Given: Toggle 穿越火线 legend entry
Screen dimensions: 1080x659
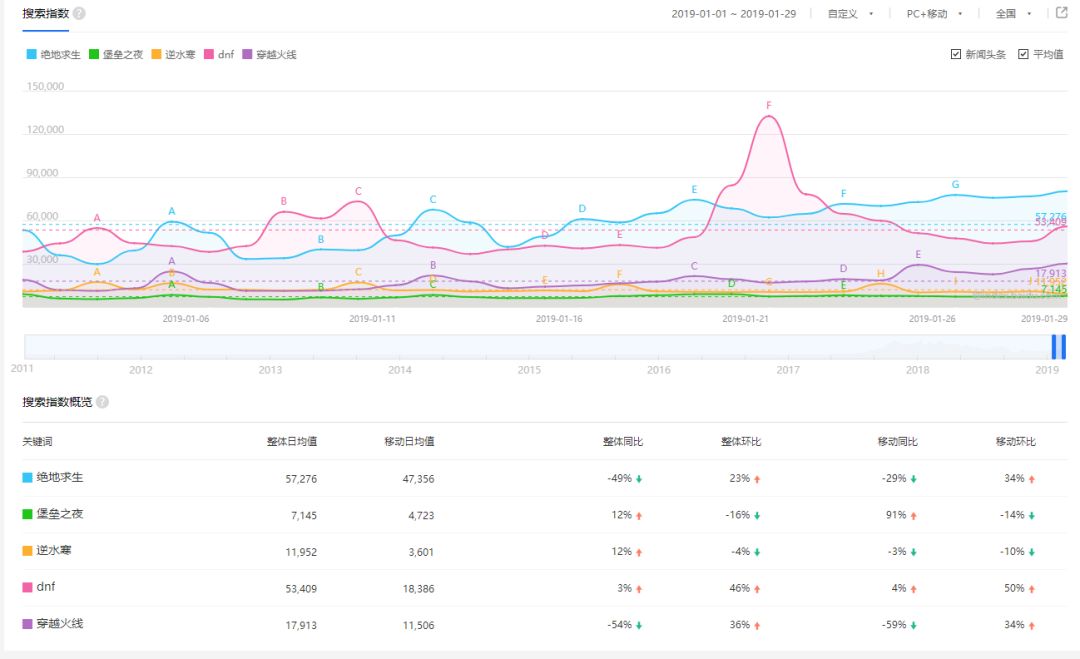Looking at the screenshot, I should click(269, 54).
